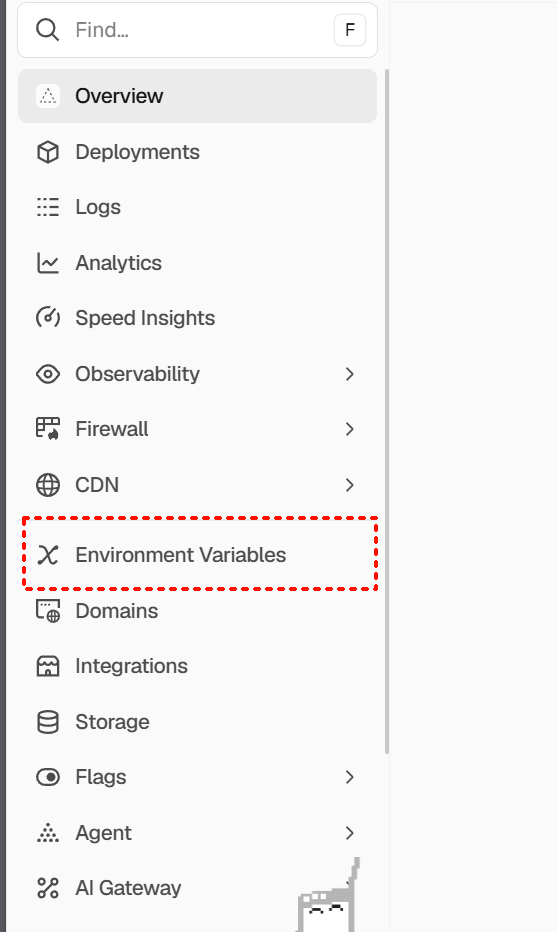
Task: Open the Storage section
Action: [197, 722]
